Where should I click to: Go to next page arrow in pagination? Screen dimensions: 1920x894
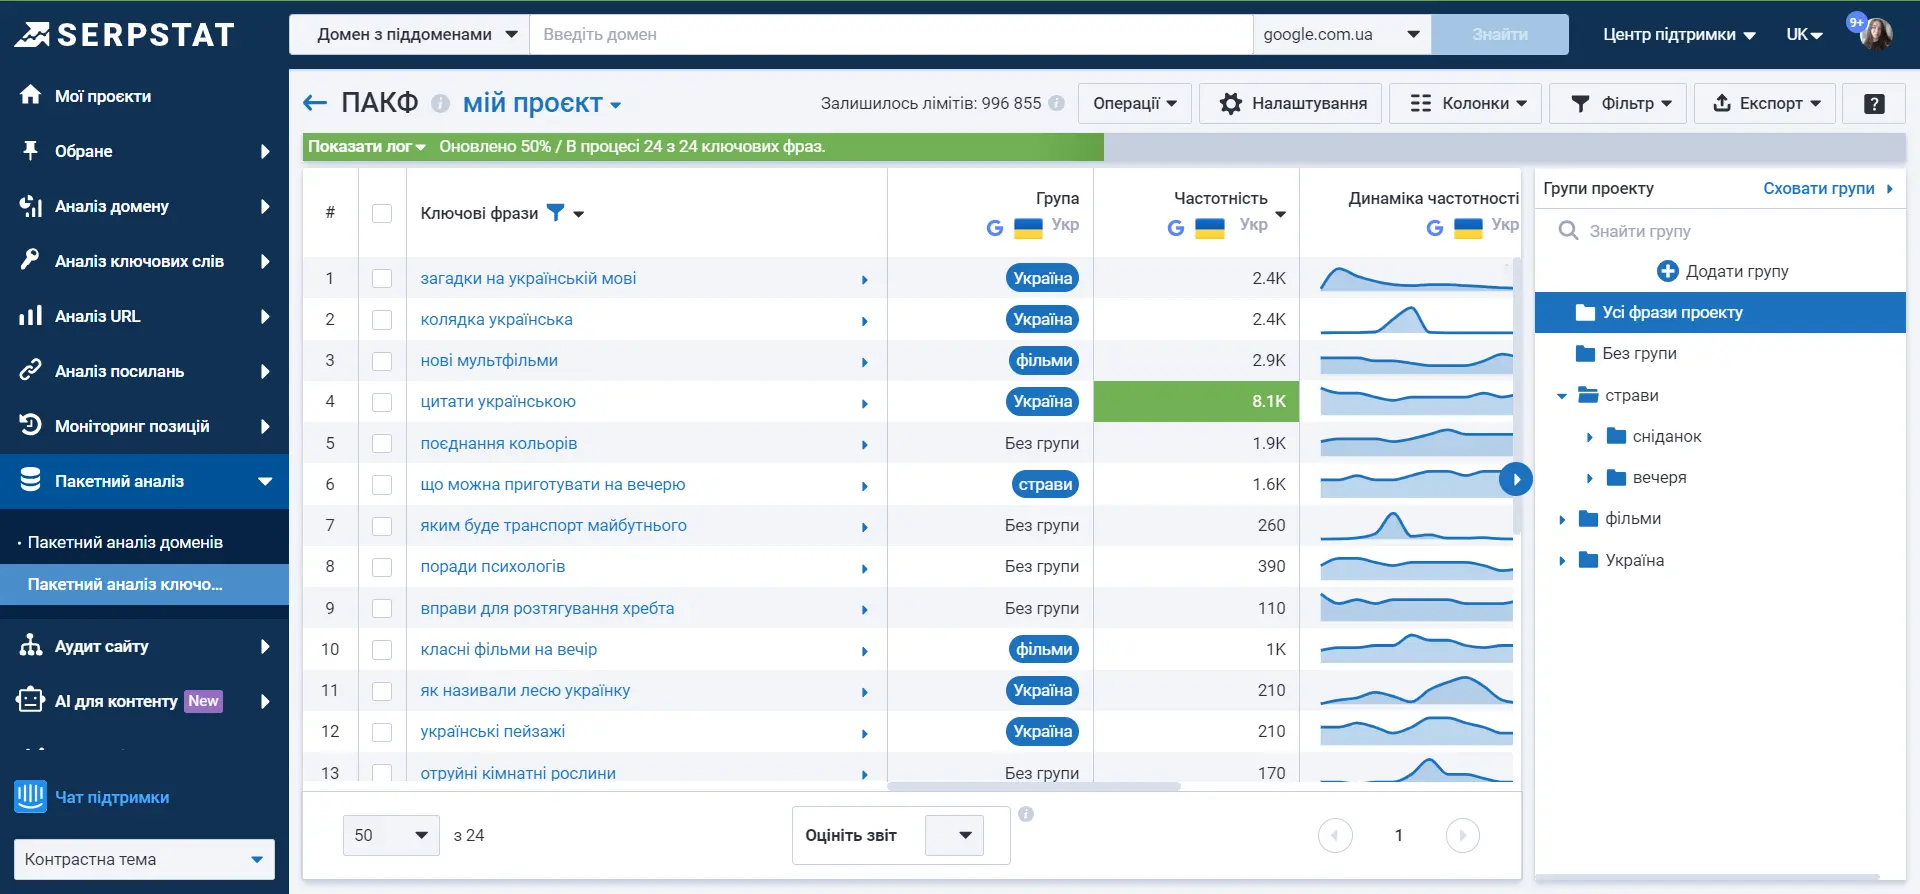[x=1463, y=835]
